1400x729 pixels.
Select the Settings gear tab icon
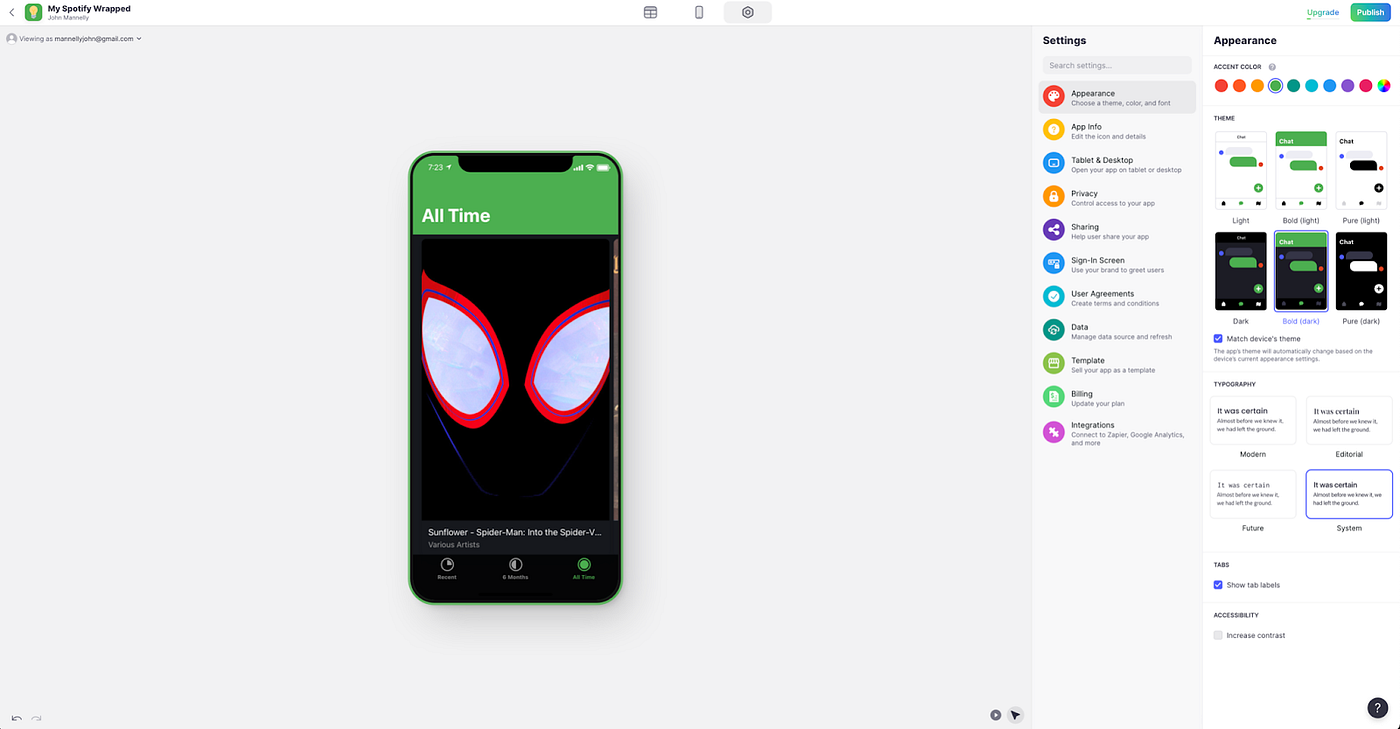pyautogui.click(x=747, y=12)
